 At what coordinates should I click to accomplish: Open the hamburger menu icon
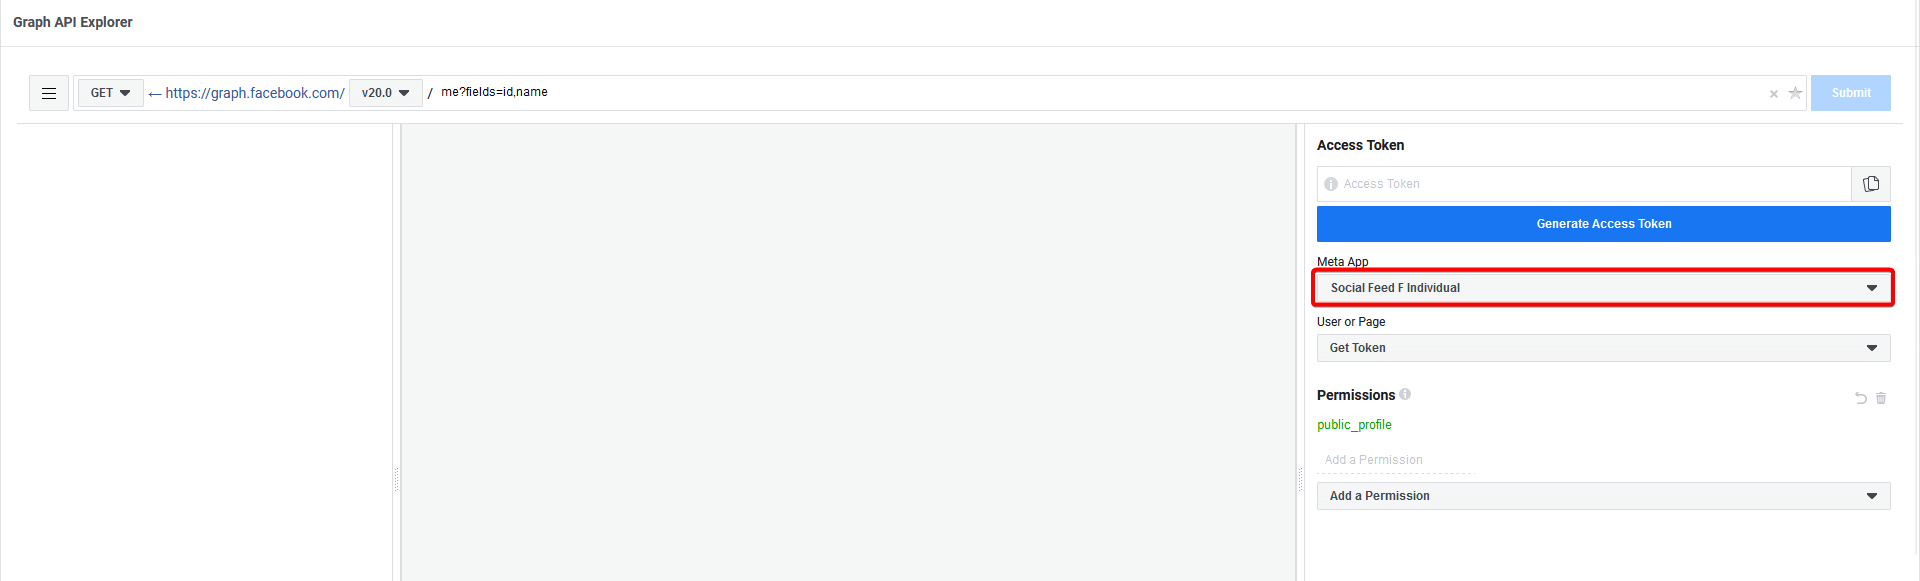click(49, 93)
